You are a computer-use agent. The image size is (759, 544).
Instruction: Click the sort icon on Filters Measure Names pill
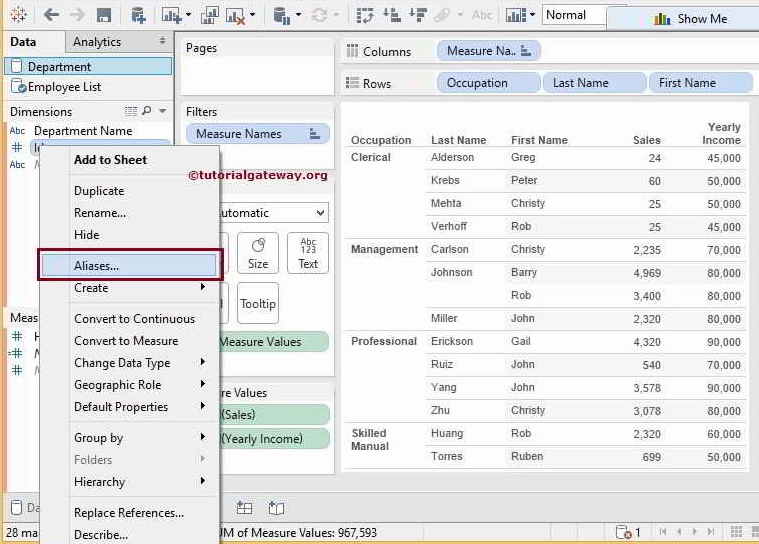315,134
